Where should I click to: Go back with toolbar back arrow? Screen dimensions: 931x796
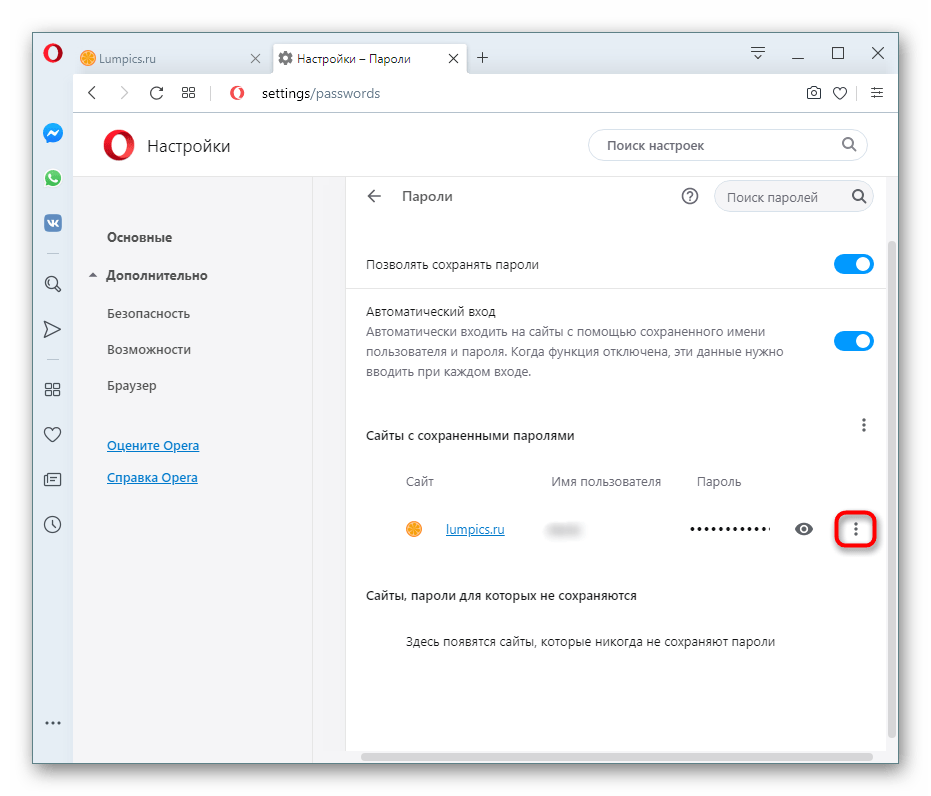(x=92, y=93)
